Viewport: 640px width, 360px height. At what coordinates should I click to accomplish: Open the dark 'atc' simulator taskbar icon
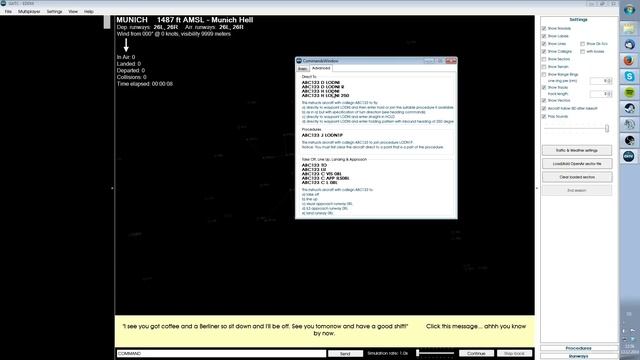tap(629, 156)
